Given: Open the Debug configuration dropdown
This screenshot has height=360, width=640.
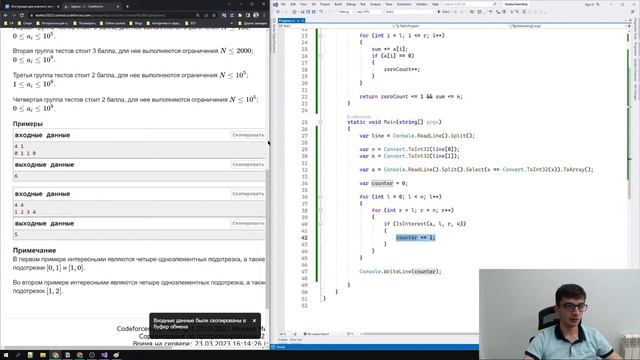Looking at the screenshot, I should tap(346, 12).
